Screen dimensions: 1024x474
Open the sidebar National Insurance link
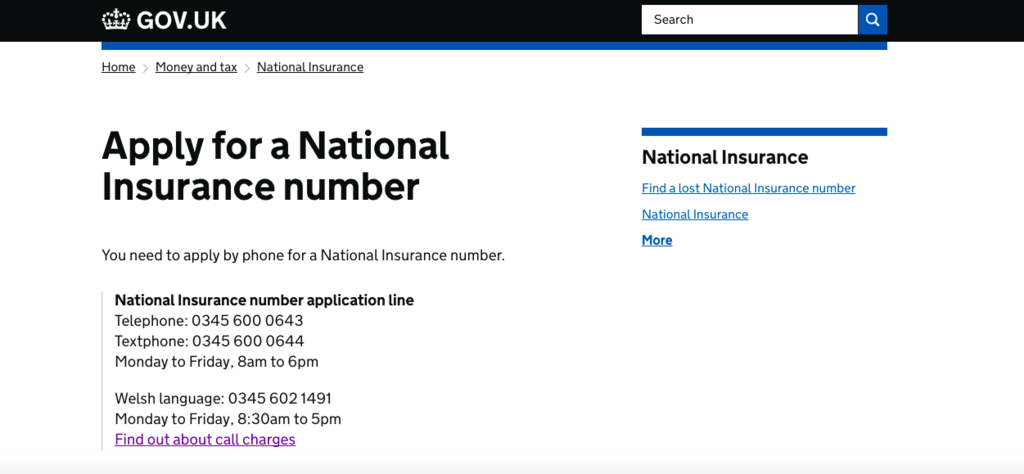click(x=695, y=214)
